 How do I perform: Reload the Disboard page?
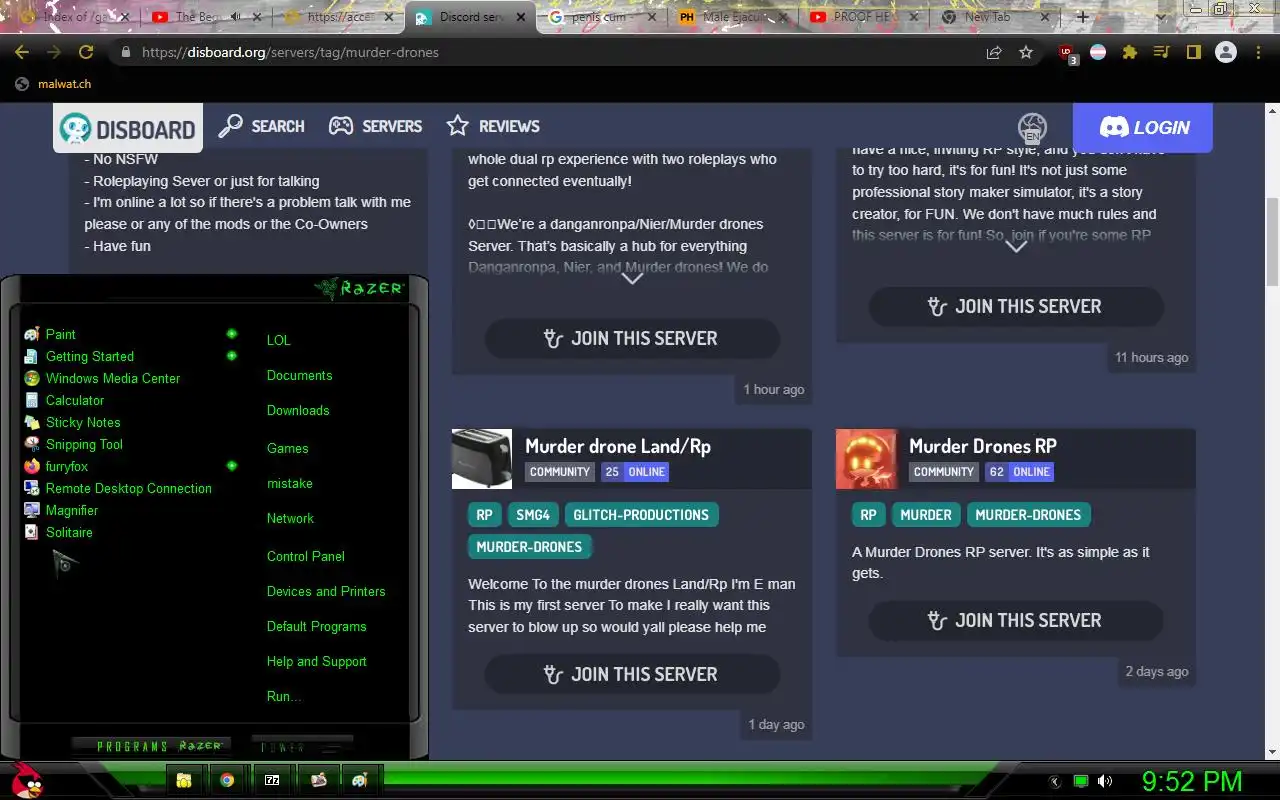86,52
